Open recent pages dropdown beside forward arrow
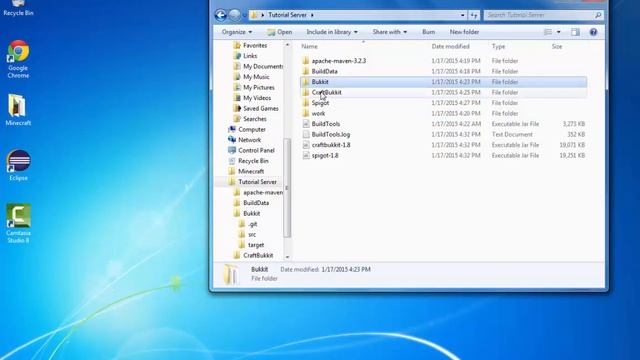This screenshot has width=640, height=360. pyautogui.click(x=244, y=15)
